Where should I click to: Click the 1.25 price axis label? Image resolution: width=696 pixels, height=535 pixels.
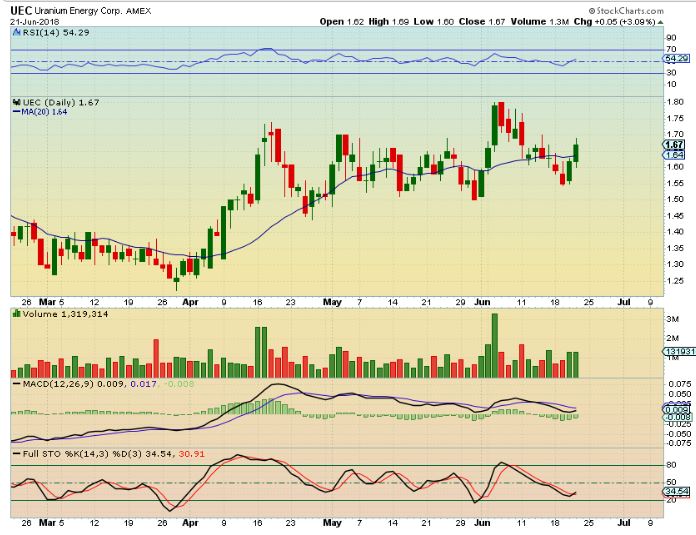pos(675,281)
